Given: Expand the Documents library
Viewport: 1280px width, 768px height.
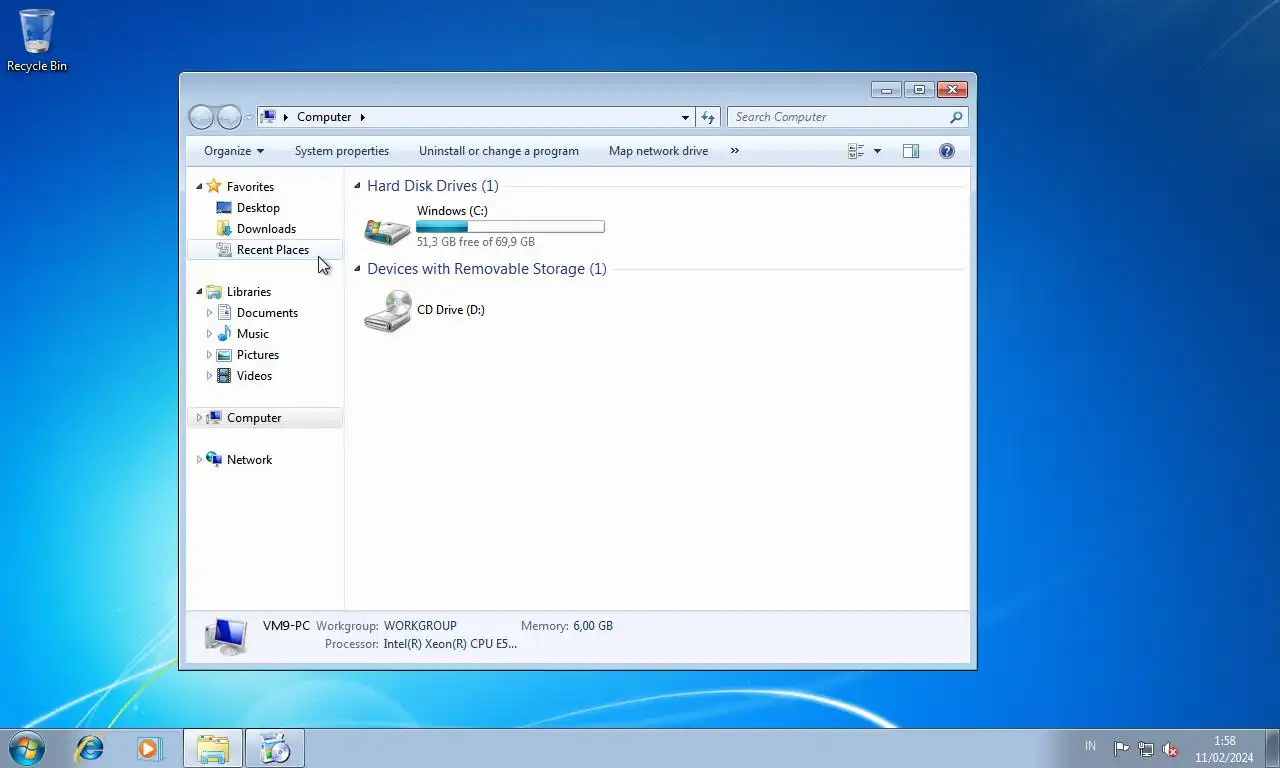Looking at the screenshot, I should pos(209,313).
